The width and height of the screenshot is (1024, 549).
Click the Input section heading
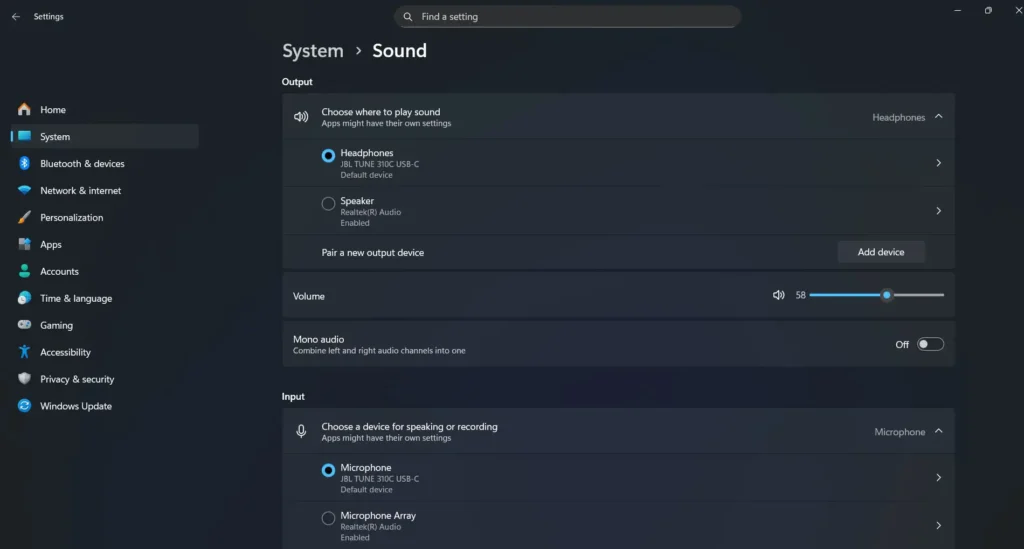[x=293, y=396]
